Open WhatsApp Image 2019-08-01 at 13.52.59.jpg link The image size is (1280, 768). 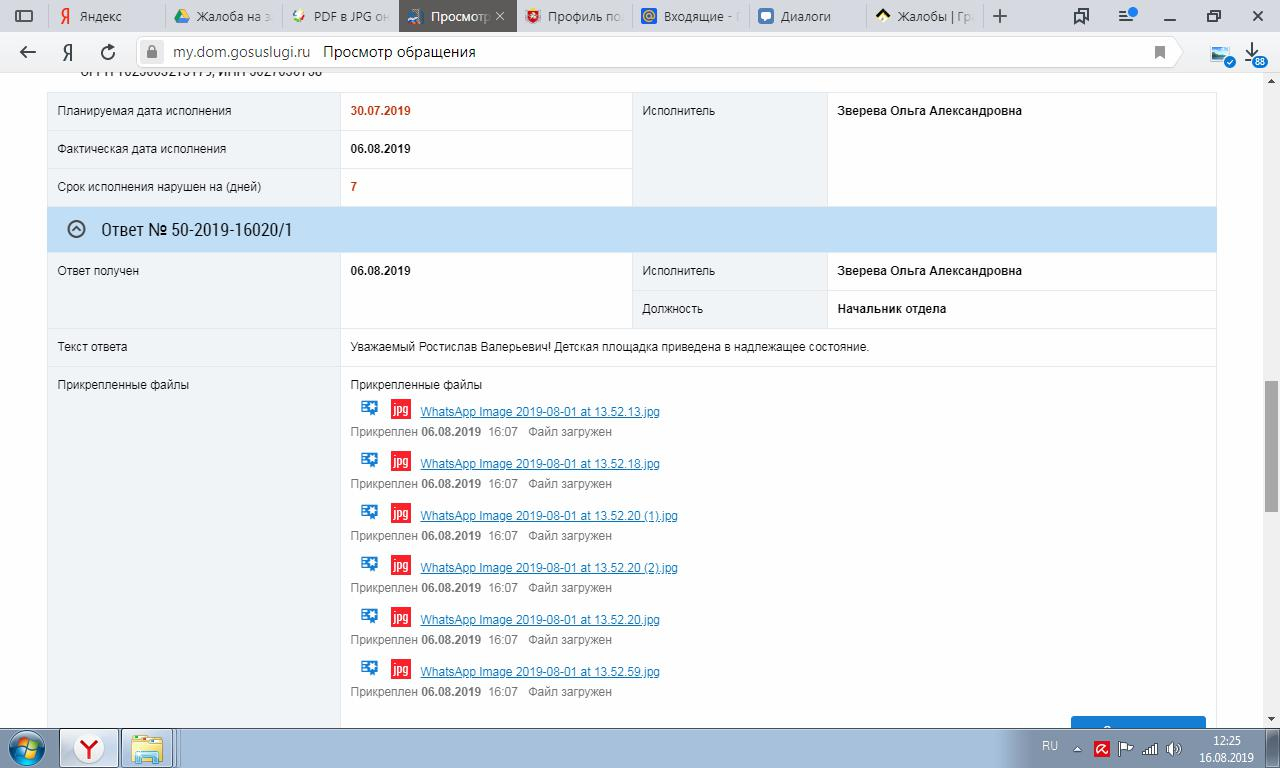(x=539, y=672)
